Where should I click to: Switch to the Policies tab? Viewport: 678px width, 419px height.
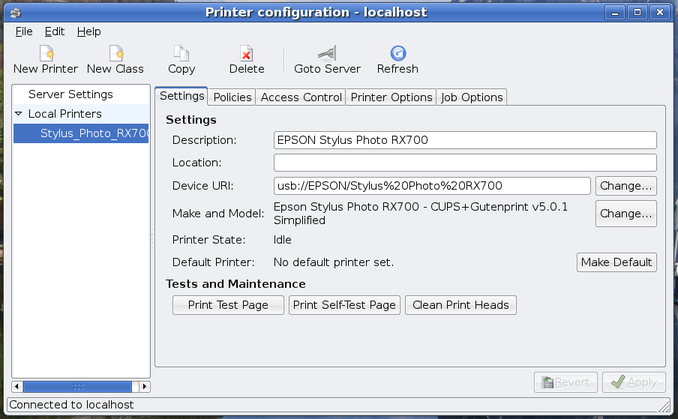coord(232,97)
